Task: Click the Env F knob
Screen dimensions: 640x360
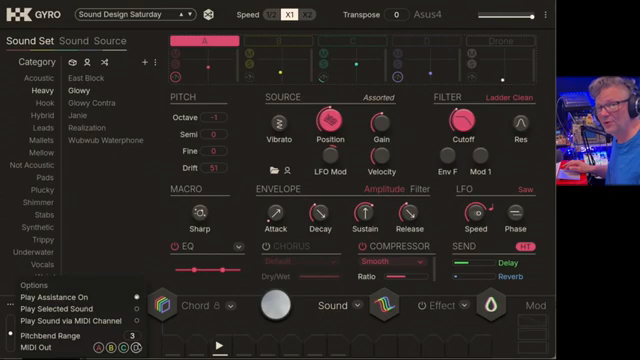Action: coord(447,156)
